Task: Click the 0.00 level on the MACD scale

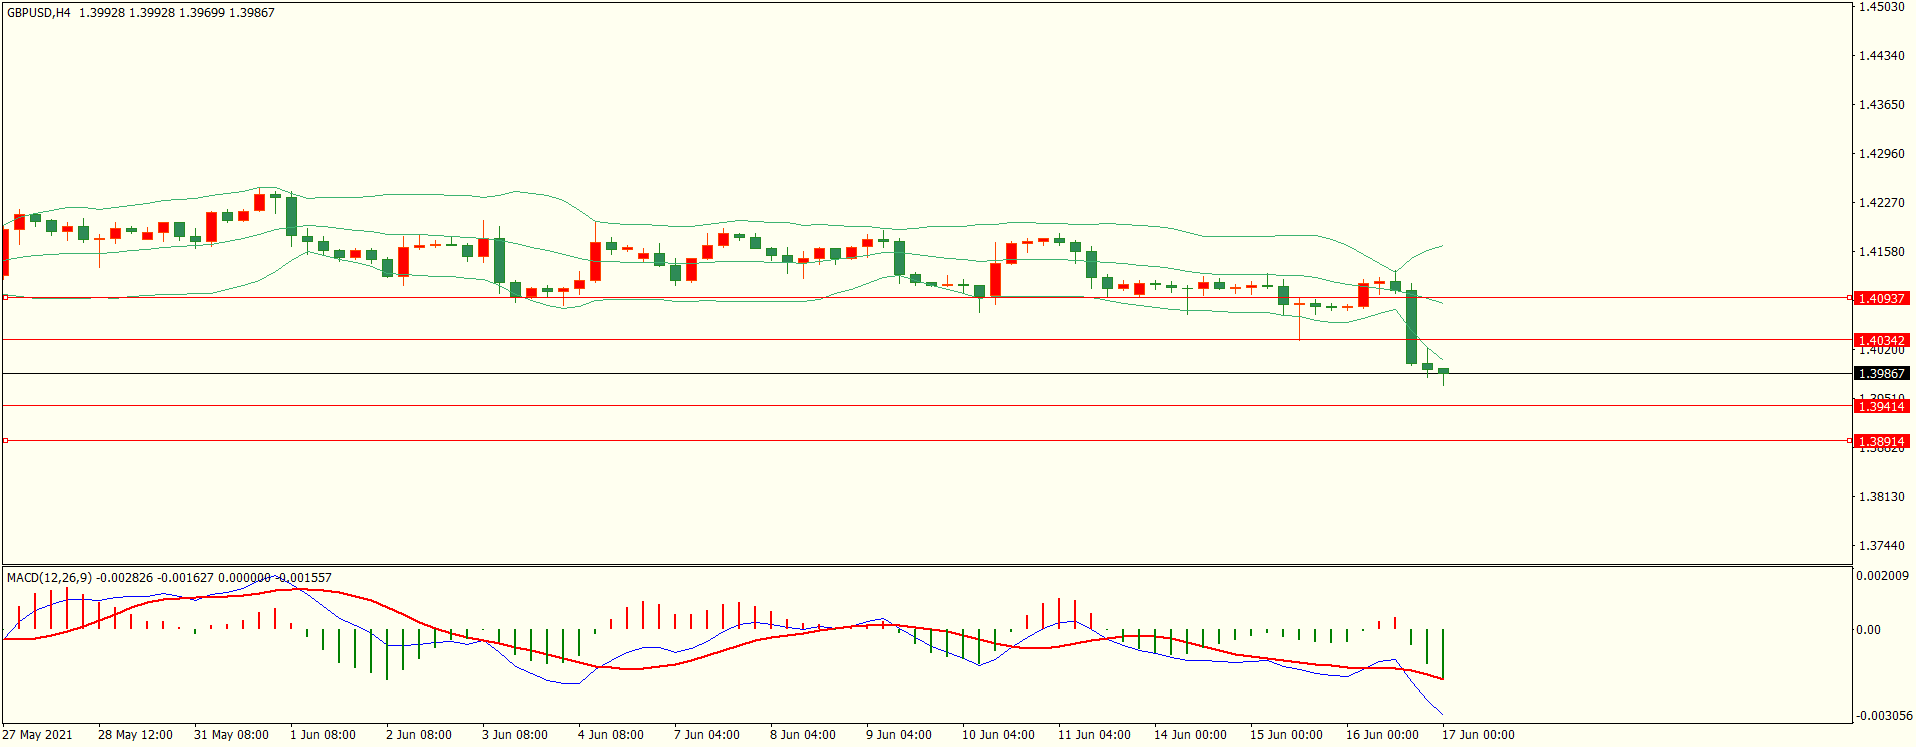Action: [x=1868, y=630]
